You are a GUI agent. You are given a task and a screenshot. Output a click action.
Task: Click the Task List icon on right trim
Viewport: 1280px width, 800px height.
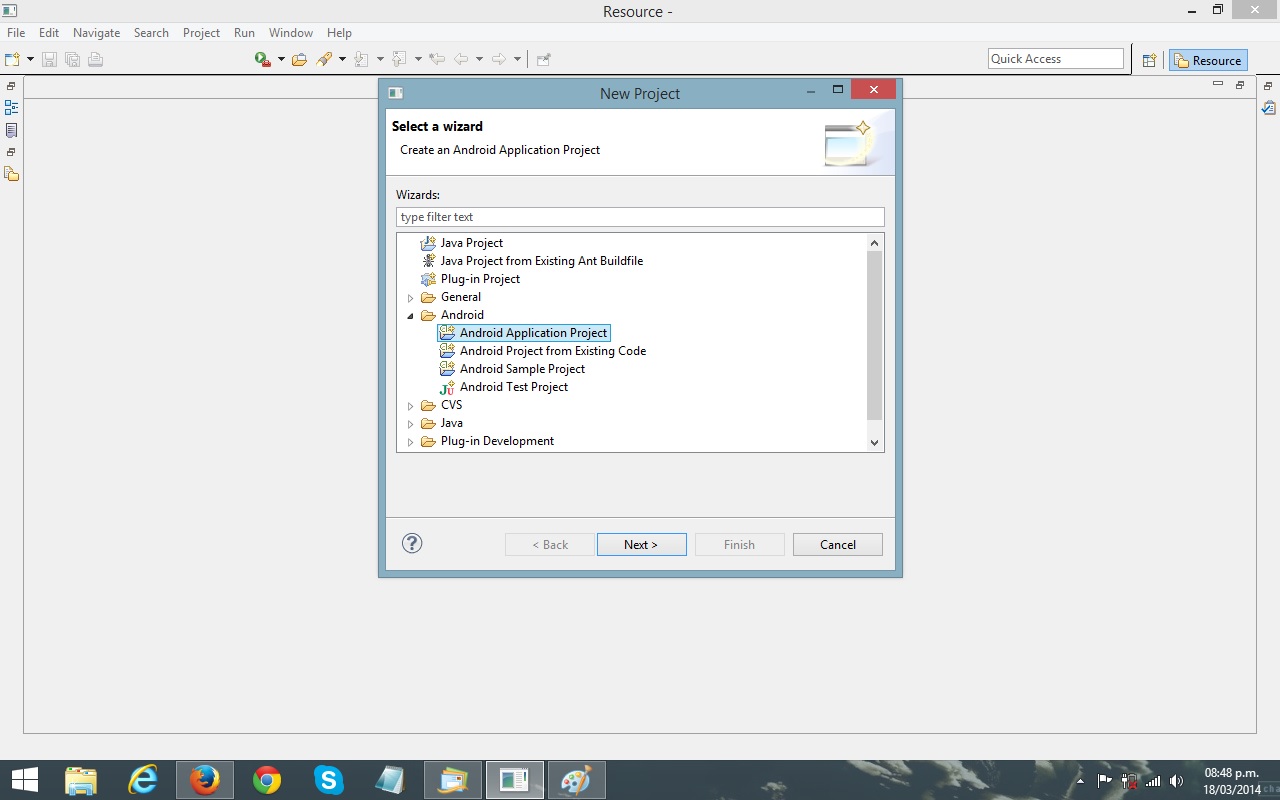pos(1269,108)
